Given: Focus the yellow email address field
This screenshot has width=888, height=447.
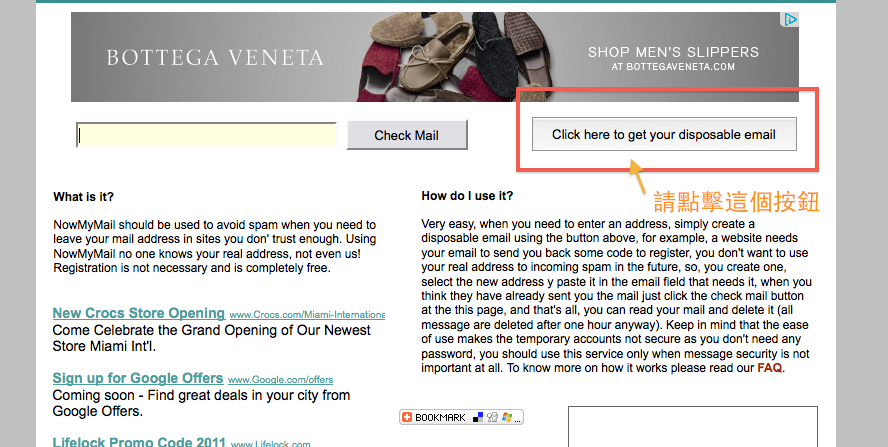Looking at the screenshot, I should pos(206,135).
